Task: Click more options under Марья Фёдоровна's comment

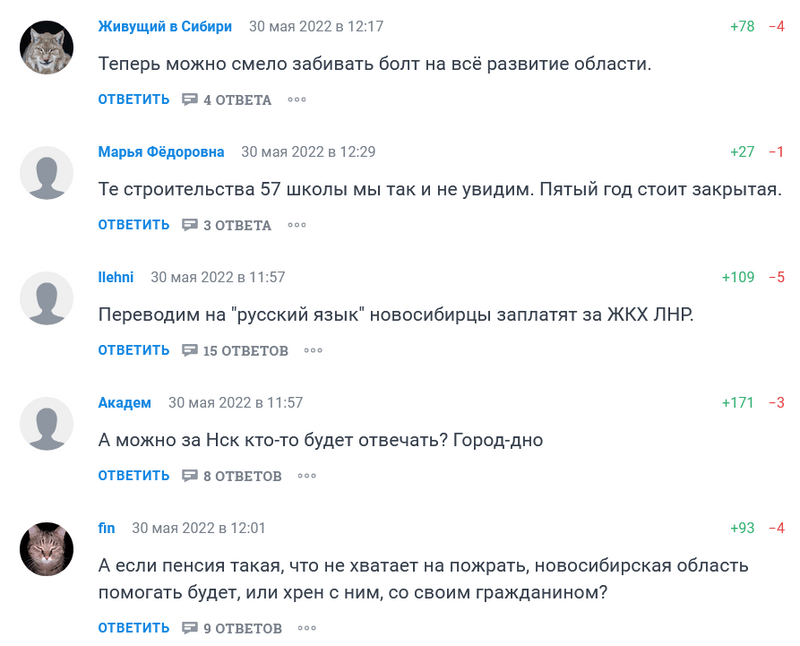Action: coord(297,225)
